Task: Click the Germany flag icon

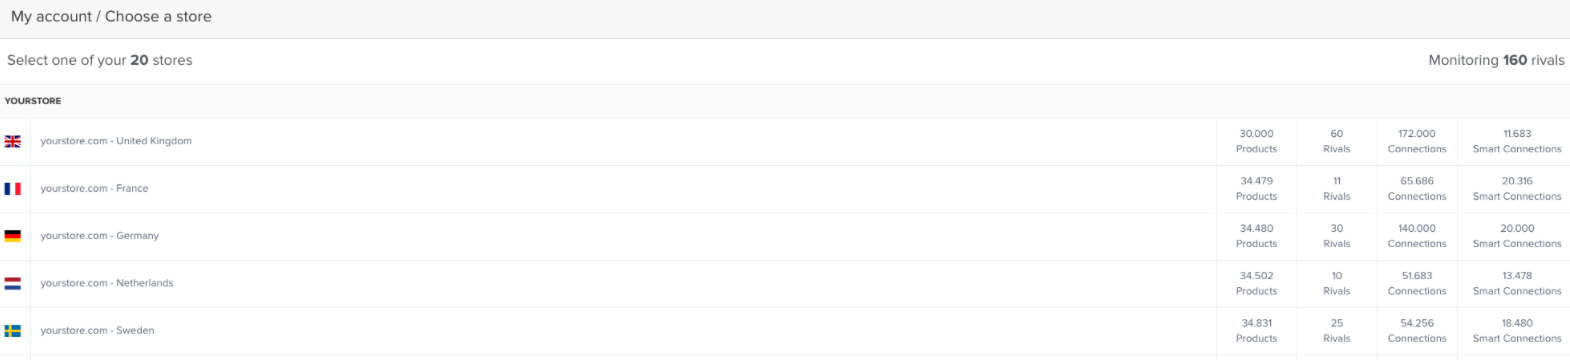Action: (x=13, y=236)
